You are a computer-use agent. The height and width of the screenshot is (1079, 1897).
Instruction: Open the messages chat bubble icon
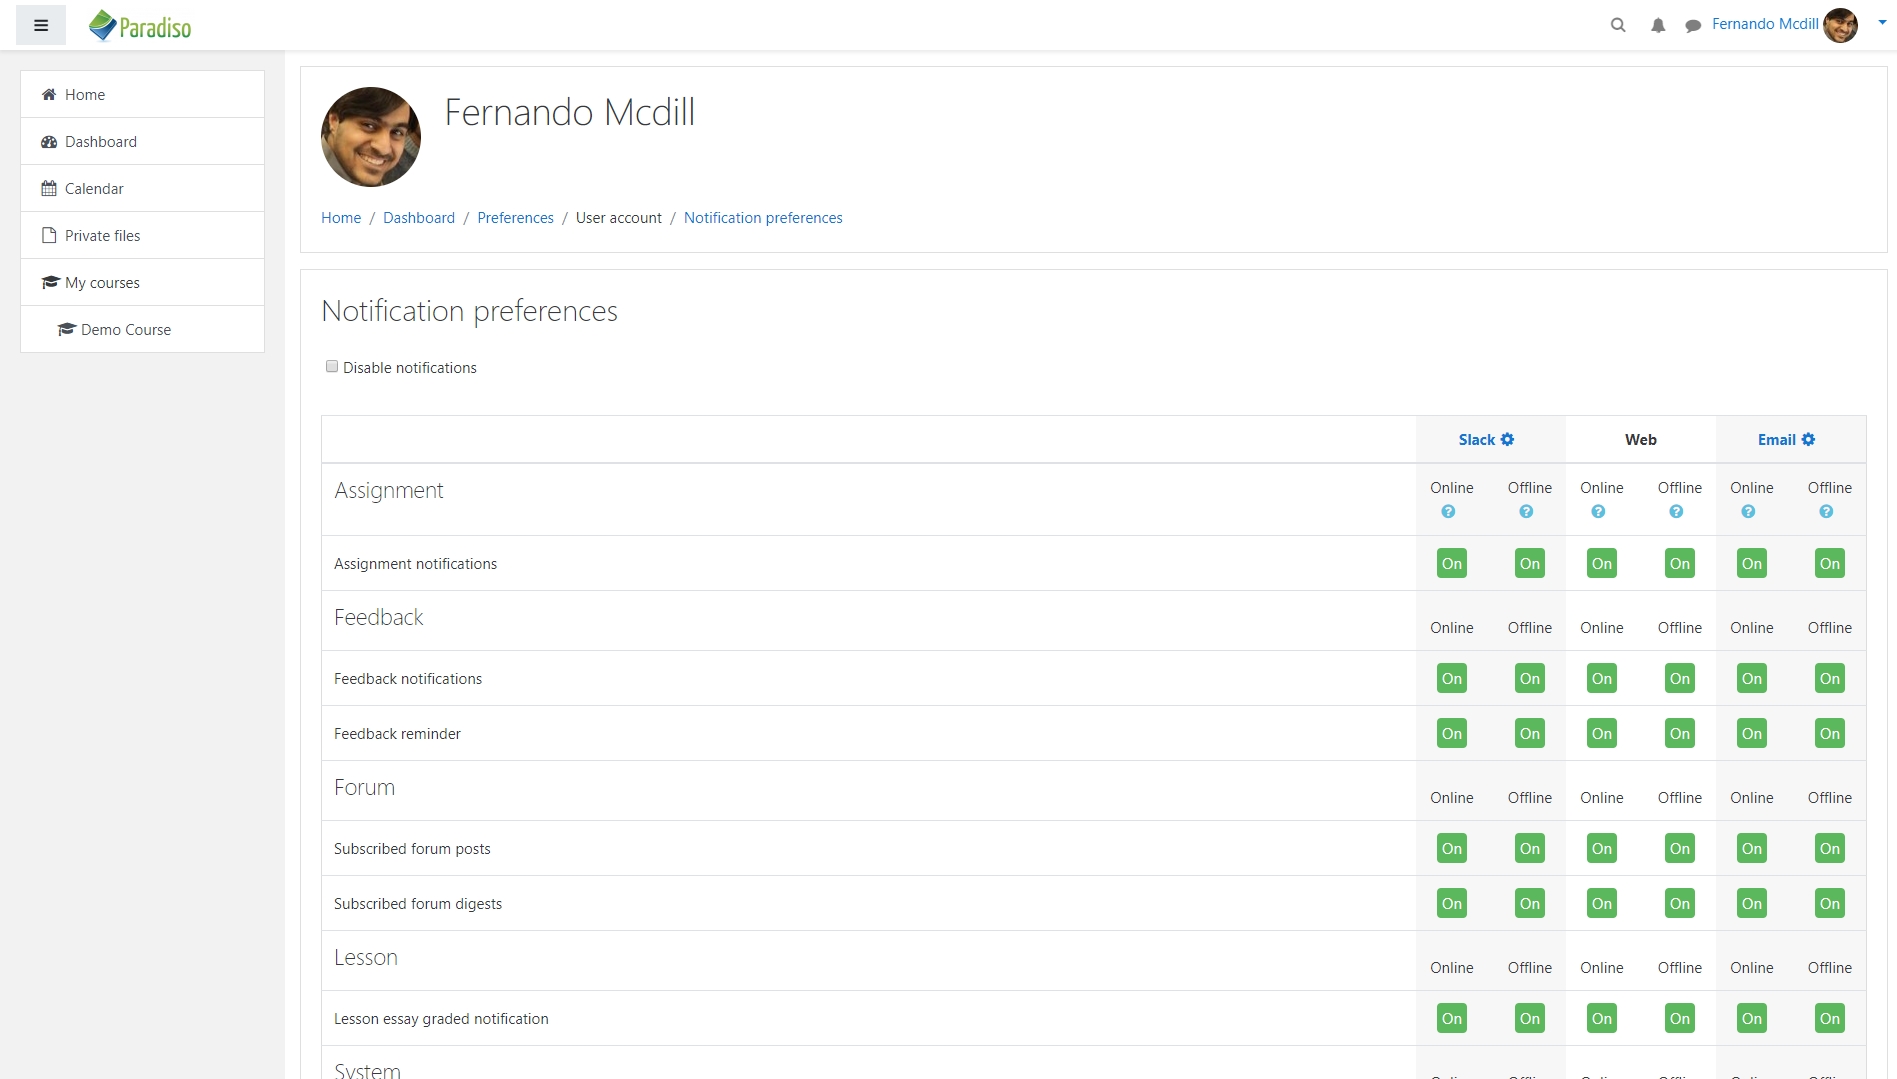pos(1693,26)
